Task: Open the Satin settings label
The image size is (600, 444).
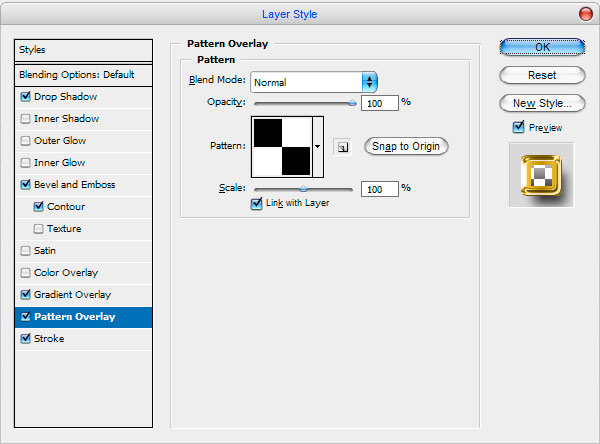Action: click(x=45, y=251)
